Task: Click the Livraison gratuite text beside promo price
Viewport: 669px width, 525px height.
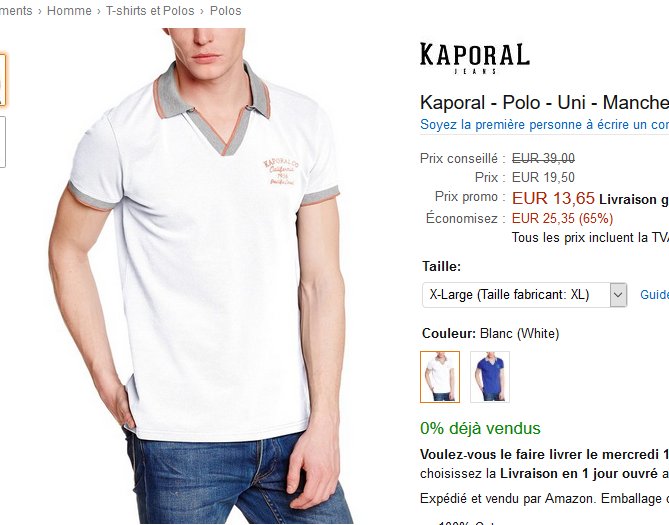Action: (634, 199)
